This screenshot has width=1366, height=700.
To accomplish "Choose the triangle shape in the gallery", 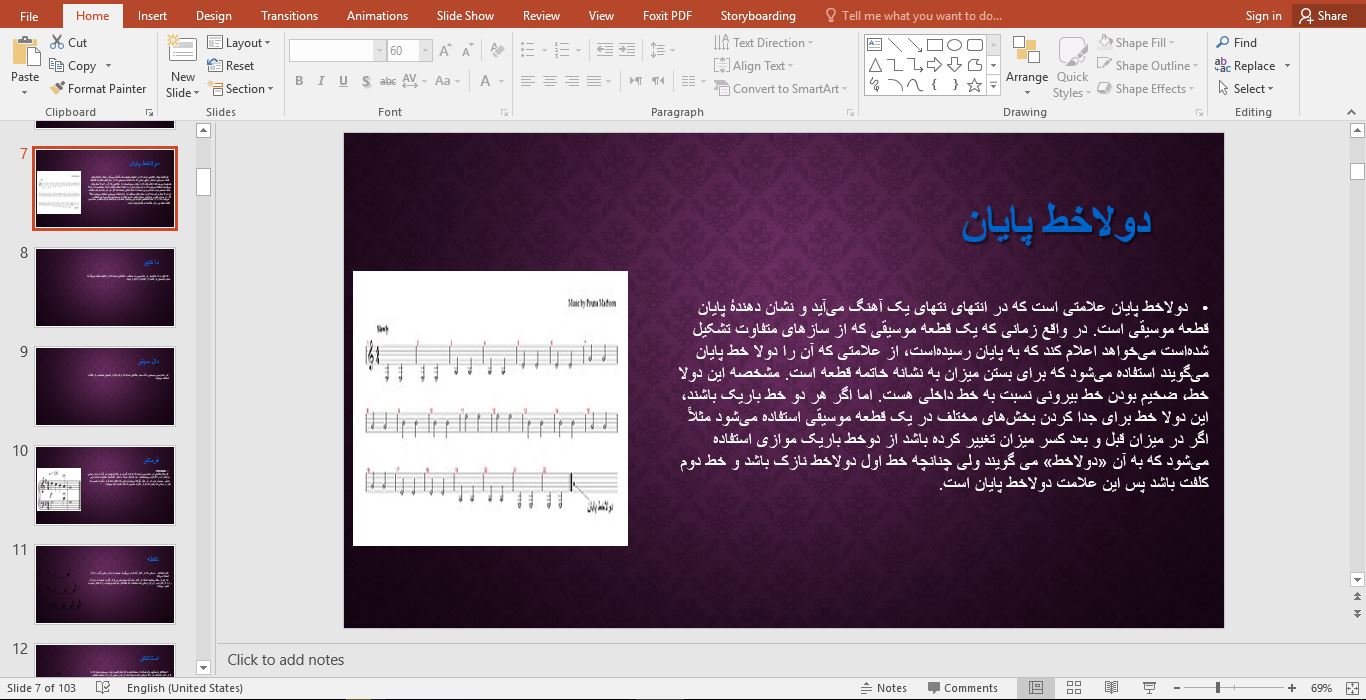I will coord(875,65).
